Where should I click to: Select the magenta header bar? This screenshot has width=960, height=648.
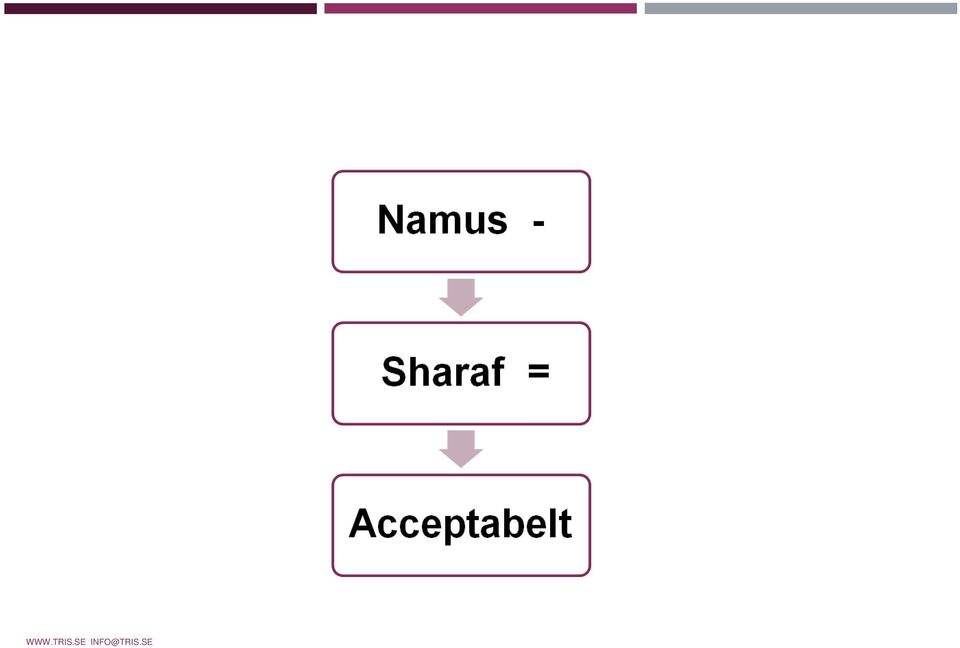point(481,9)
